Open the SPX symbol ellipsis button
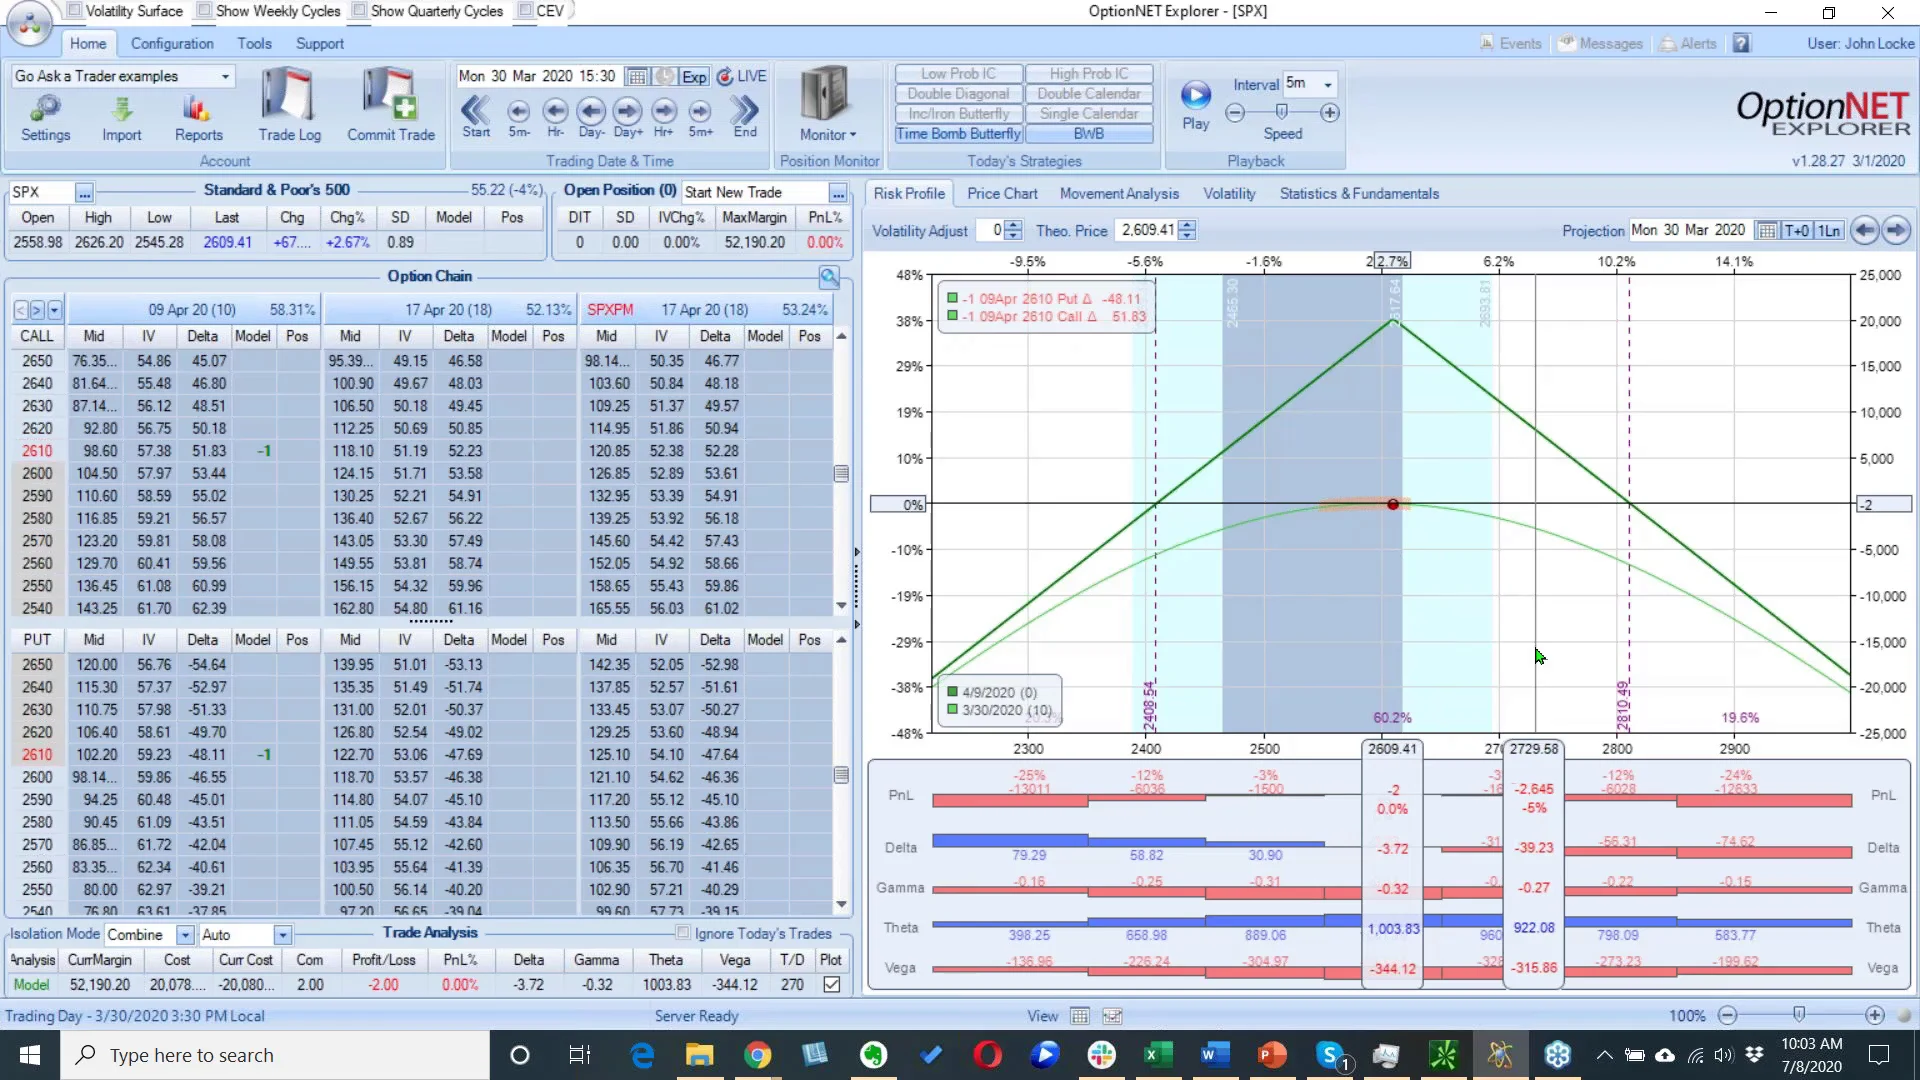Viewport: 1920px width, 1080px height. [84, 193]
